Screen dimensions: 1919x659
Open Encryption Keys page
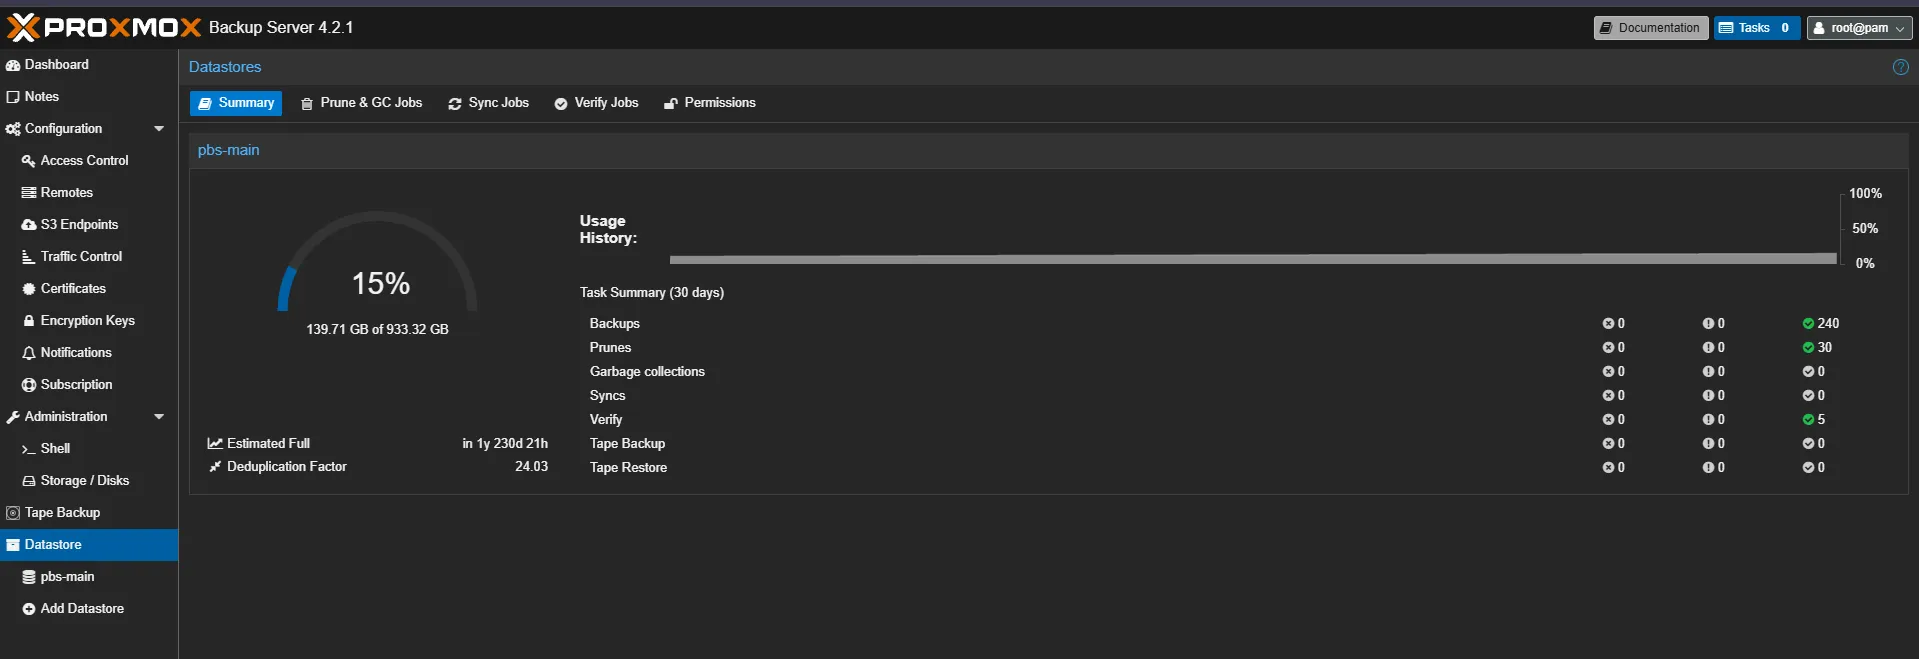click(x=87, y=320)
